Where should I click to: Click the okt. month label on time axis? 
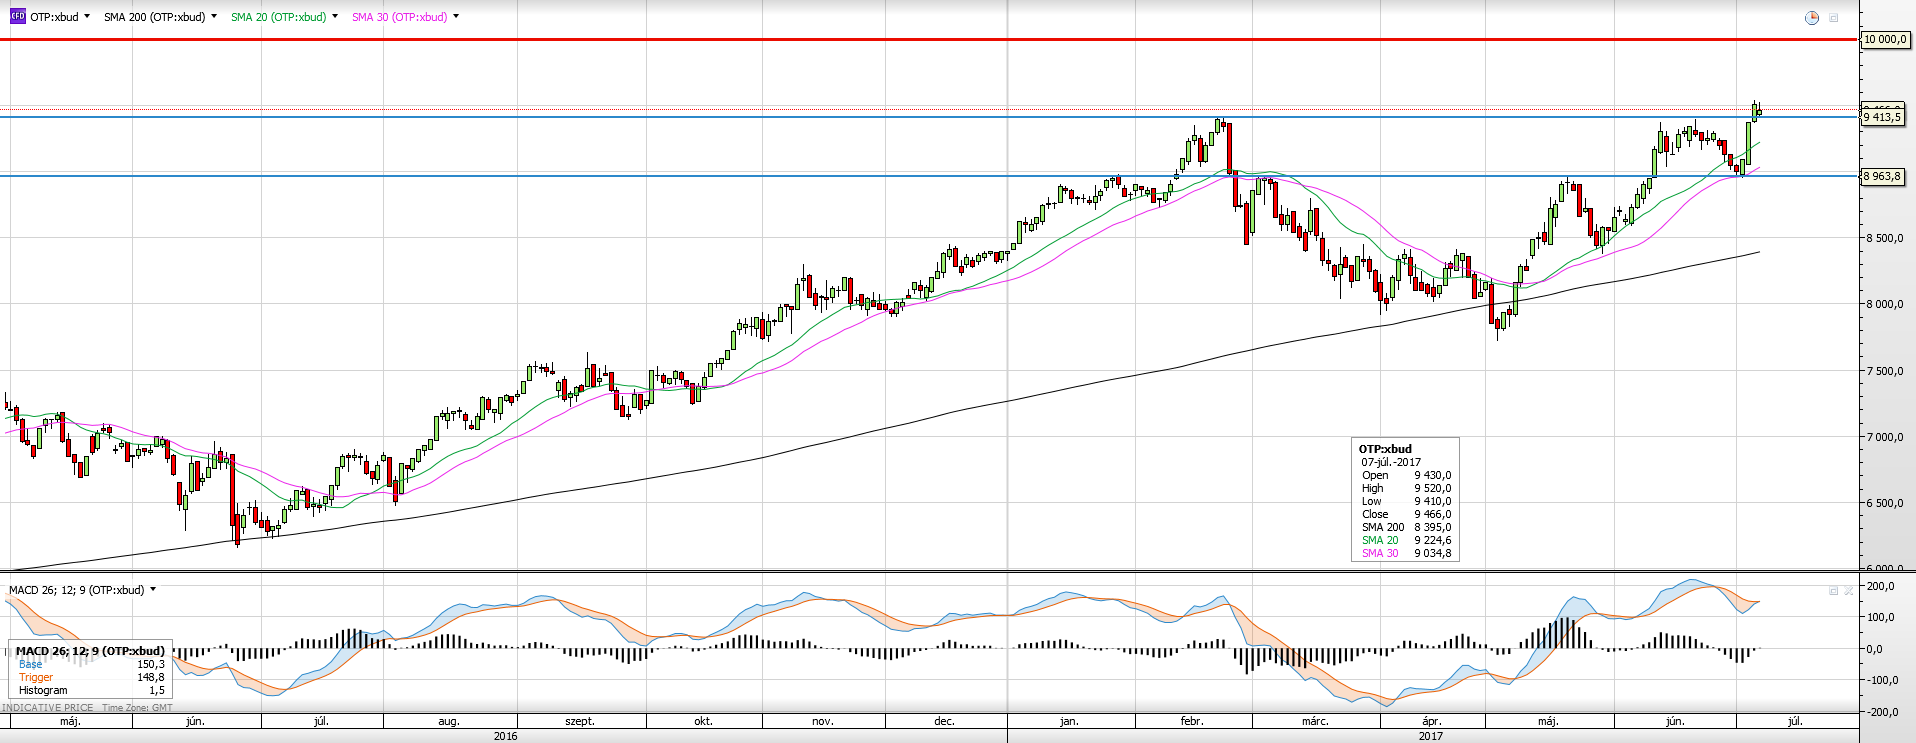tap(704, 721)
